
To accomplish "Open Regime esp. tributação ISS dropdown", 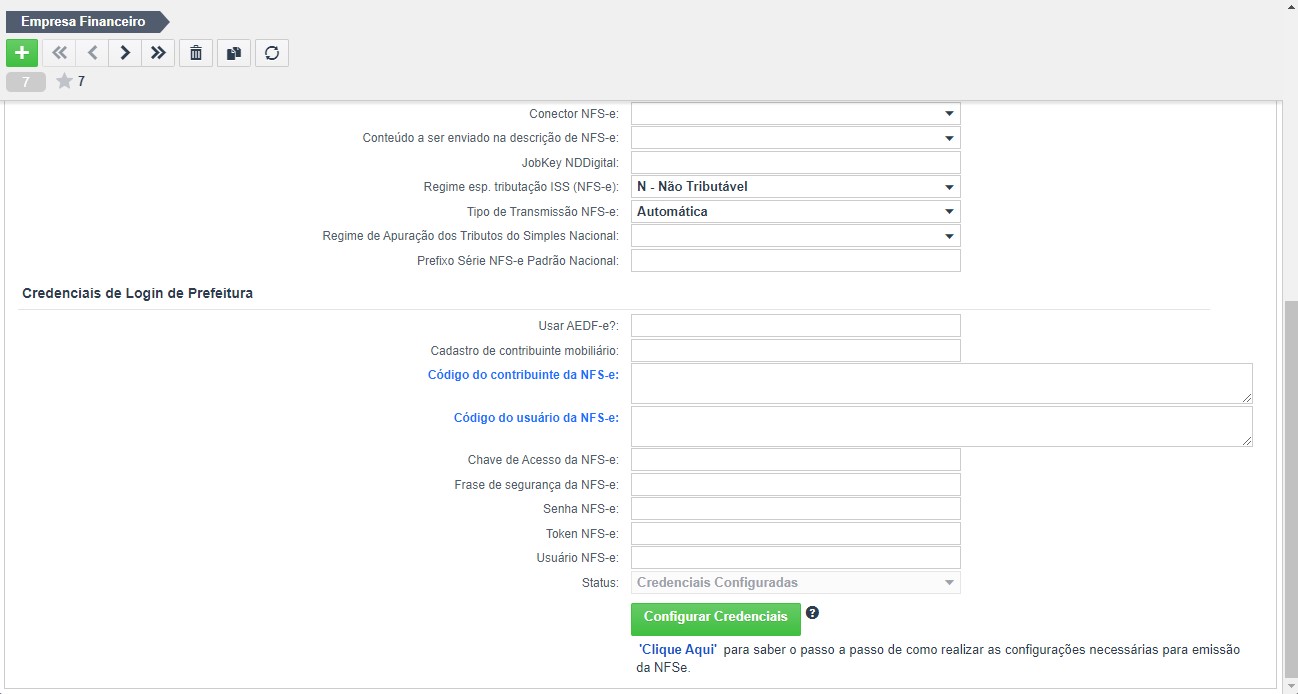I will (796, 187).
